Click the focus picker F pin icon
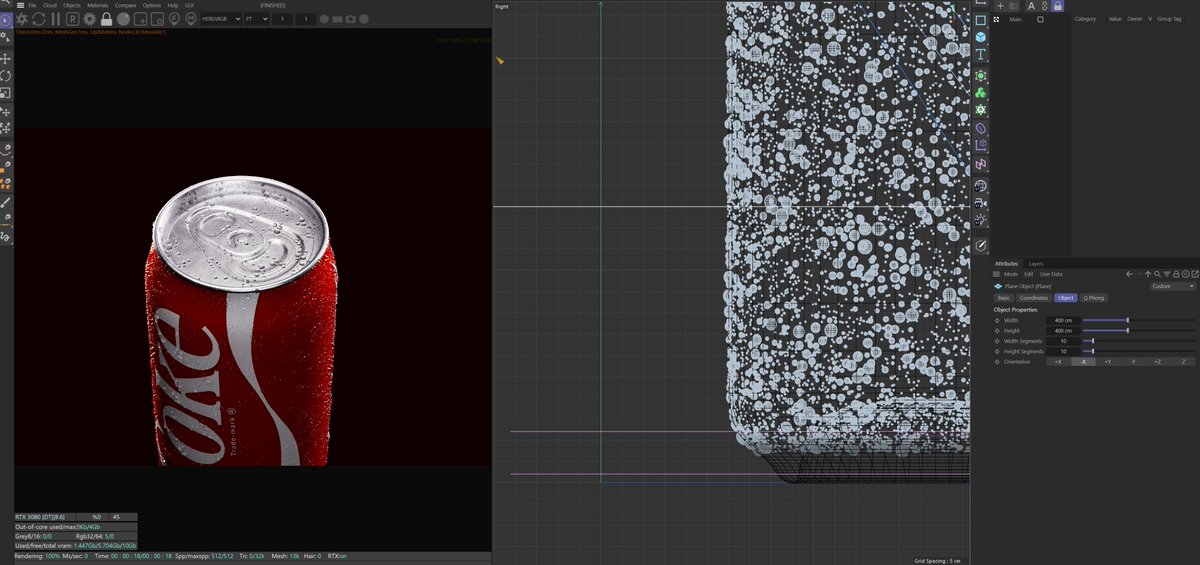Image resolution: width=1200 pixels, height=565 pixels. tap(174, 19)
